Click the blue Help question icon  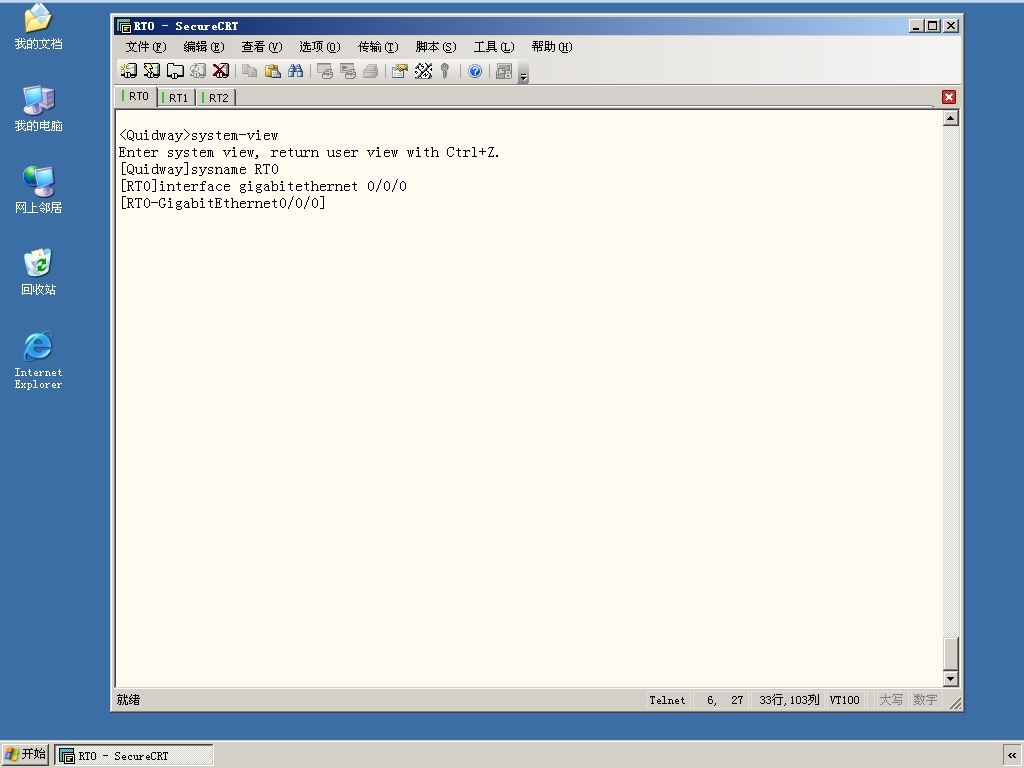tap(475, 71)
